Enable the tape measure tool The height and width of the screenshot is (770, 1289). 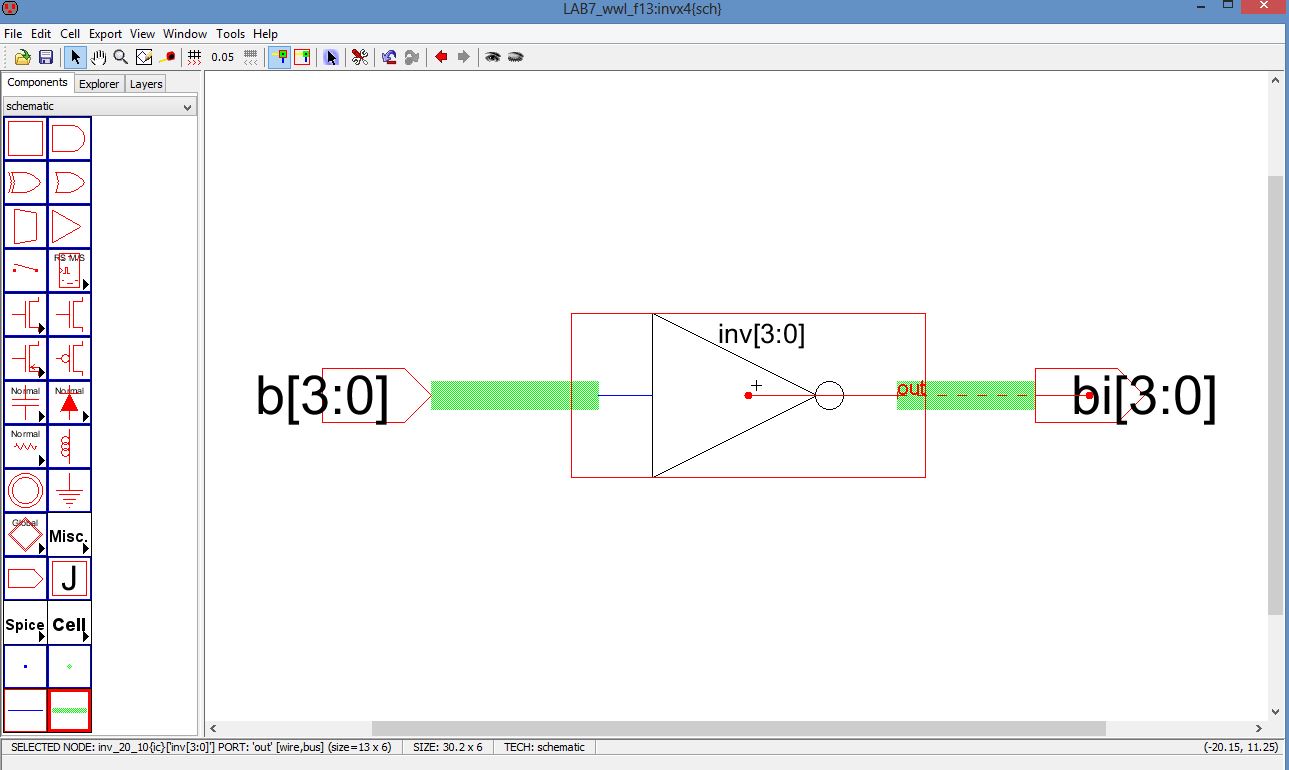[x=167, y=57]
